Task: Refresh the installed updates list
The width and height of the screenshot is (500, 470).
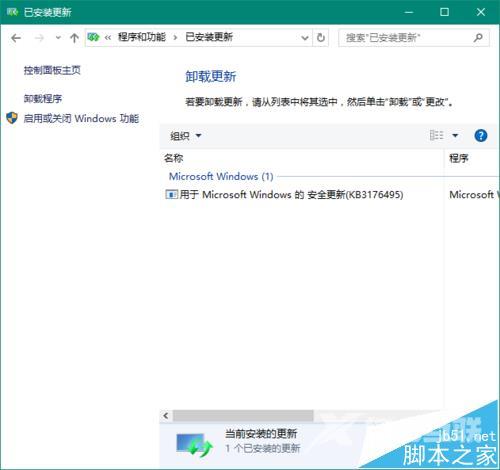Action: 321,38
